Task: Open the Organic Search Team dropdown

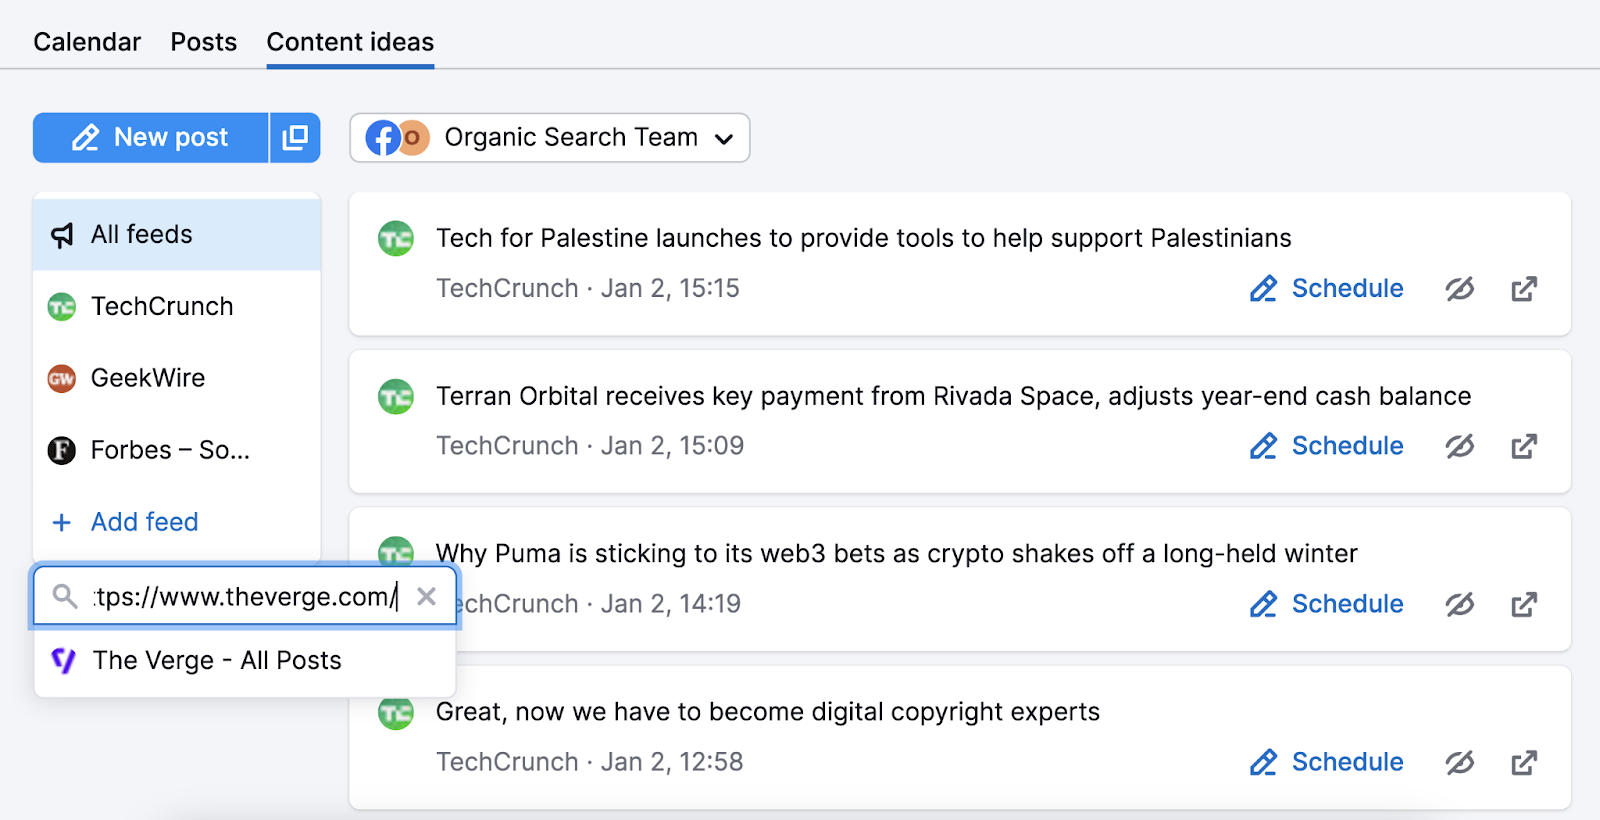Action: (550, 137)
